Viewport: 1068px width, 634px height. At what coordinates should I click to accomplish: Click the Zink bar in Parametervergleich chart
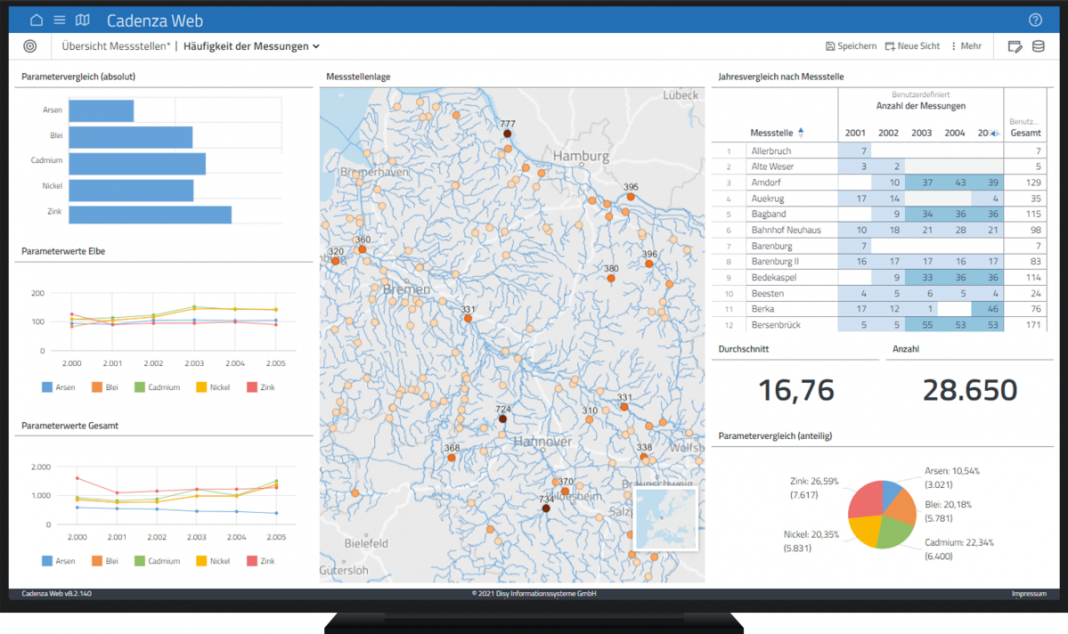point(150,215)
